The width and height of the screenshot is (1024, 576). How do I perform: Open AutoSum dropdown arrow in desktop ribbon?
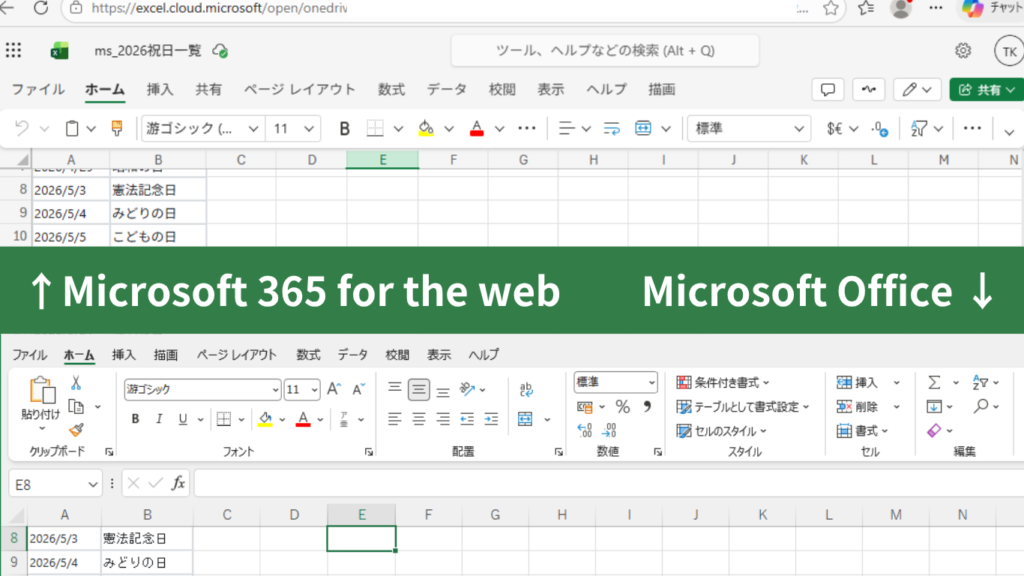click(x=956, y=383)
